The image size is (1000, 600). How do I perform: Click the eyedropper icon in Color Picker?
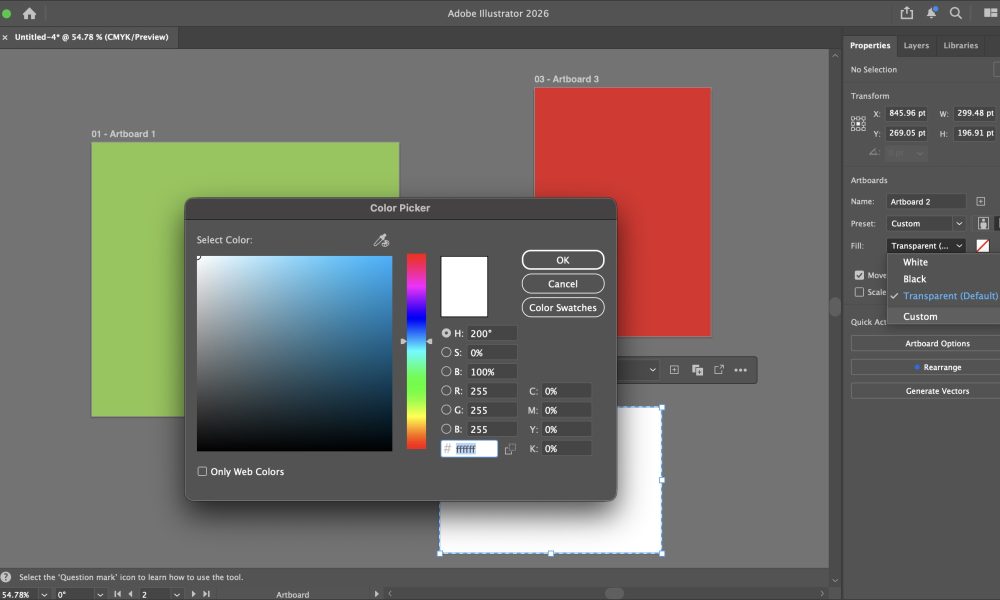pos(380,240)
